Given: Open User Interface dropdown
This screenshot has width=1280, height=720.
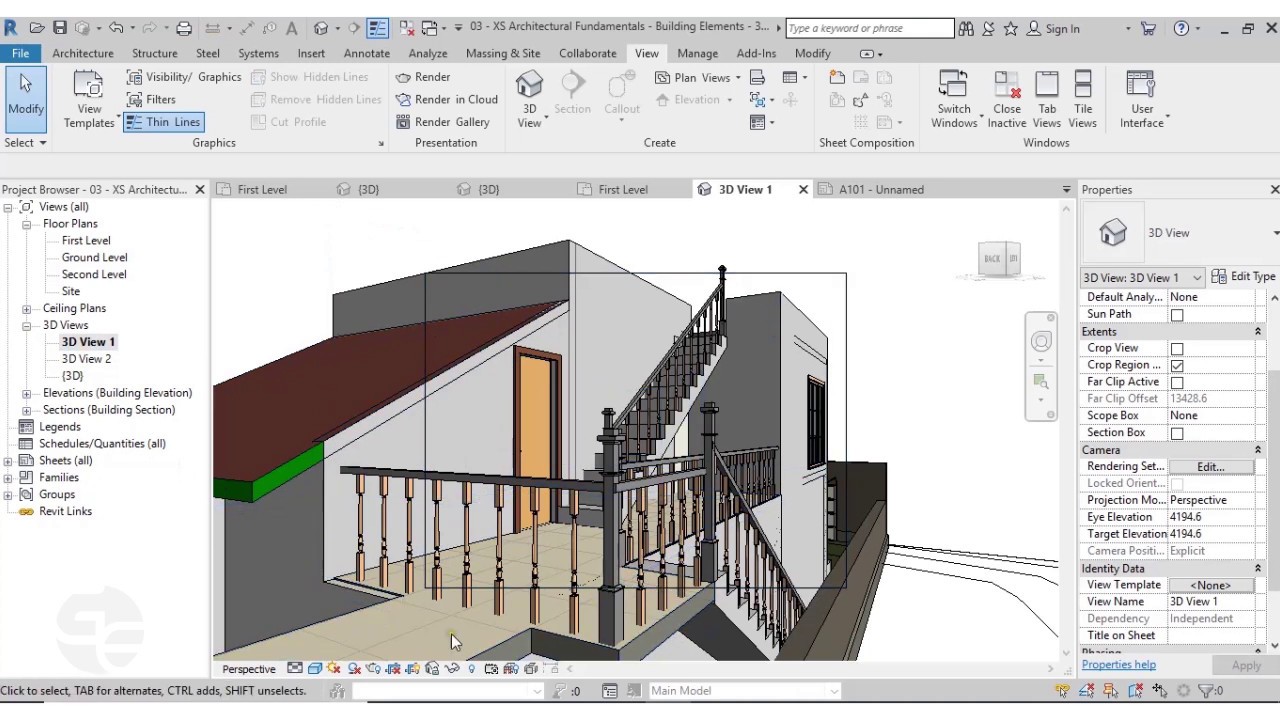Looking at the screenshot, I should [x=1141, y=99].
